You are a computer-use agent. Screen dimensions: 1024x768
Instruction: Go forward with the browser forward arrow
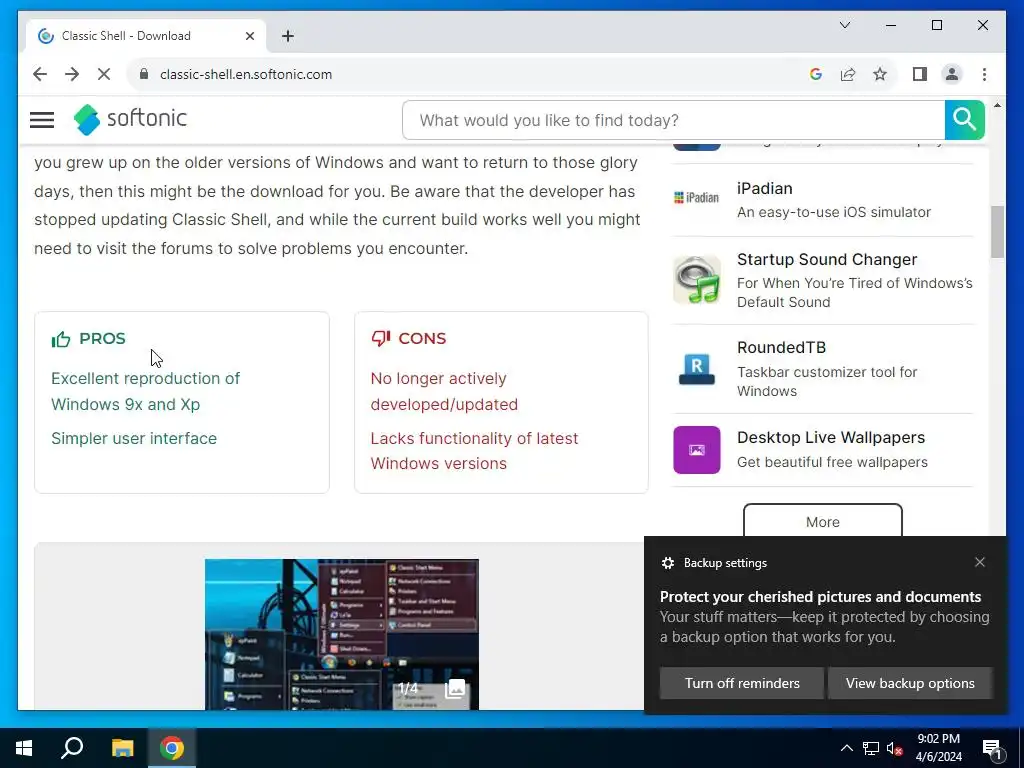(x=72, y=74)
